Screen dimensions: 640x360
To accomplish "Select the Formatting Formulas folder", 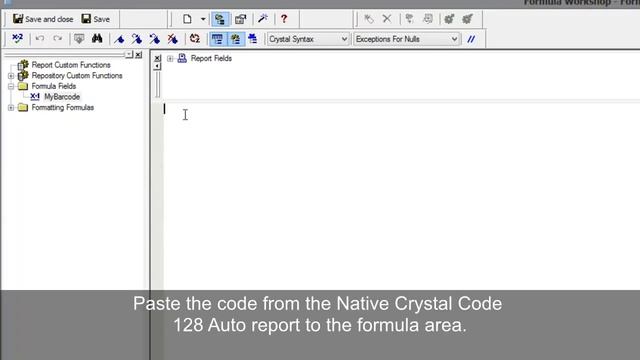I will click(x=62, y=107).
